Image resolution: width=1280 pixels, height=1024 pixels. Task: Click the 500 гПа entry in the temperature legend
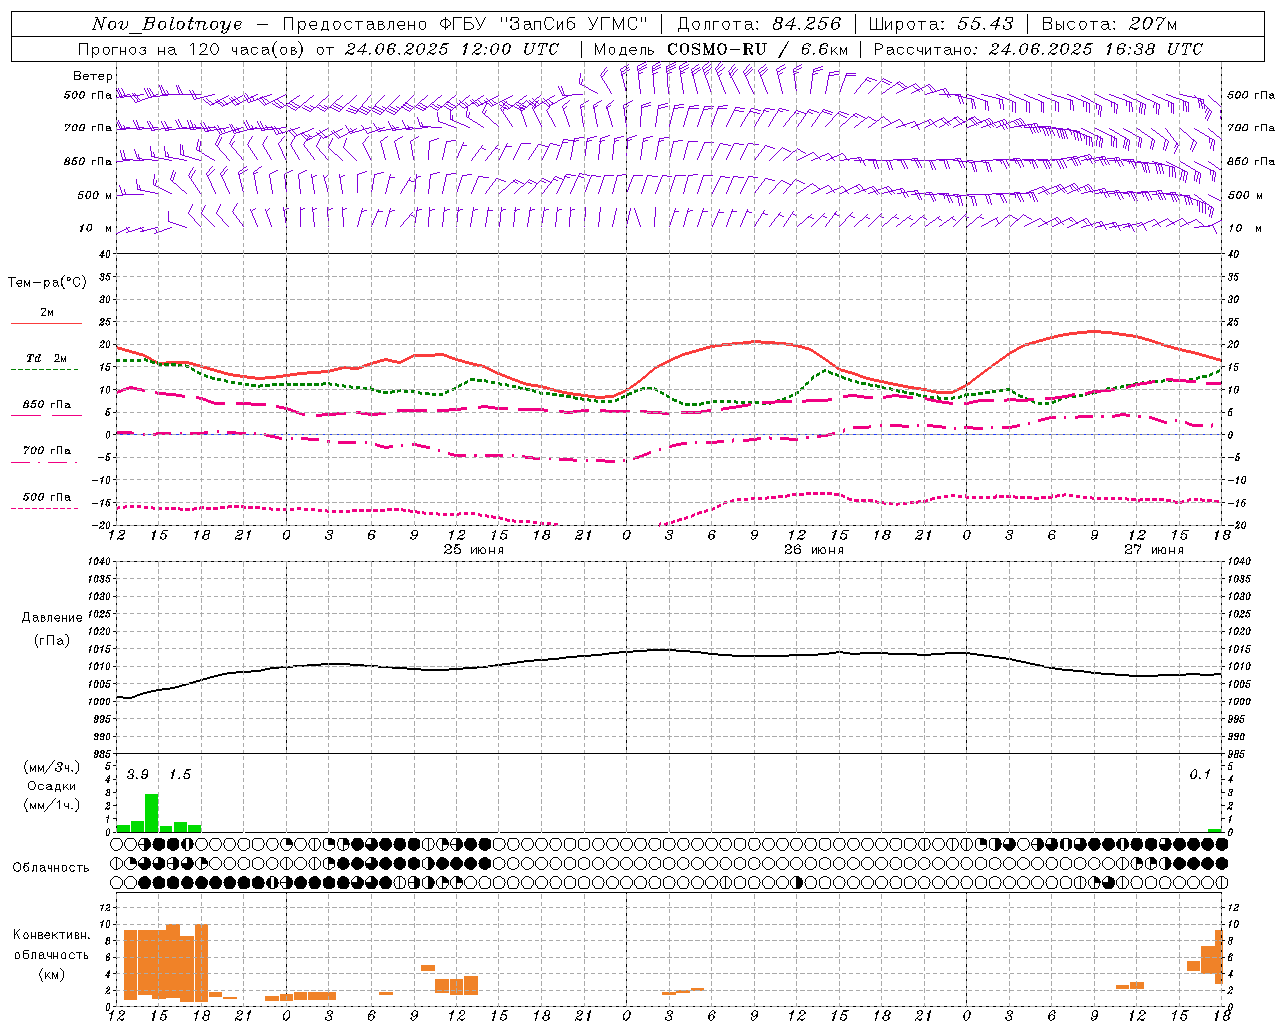[x=47, y=501]
